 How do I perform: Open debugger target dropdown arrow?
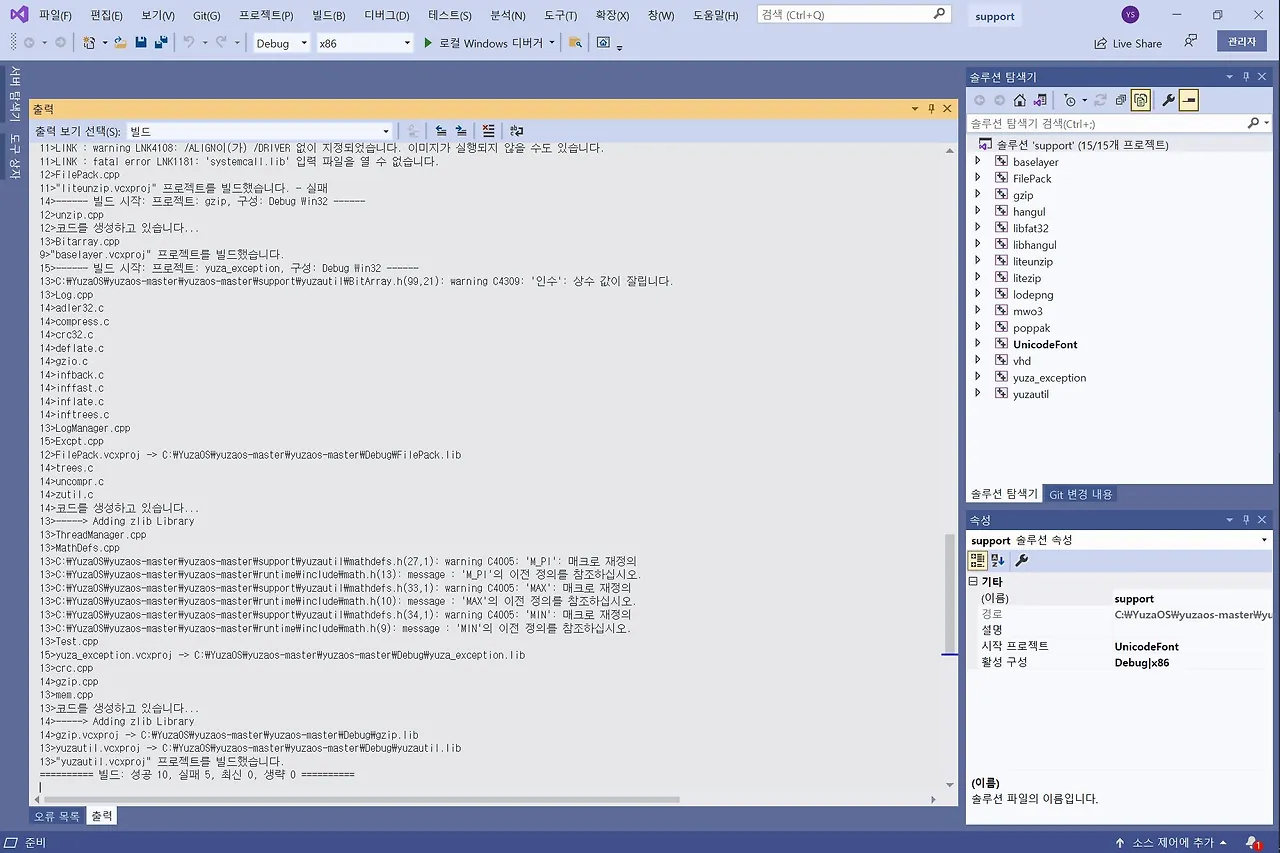pyautogui.click(x=552, y=43)
